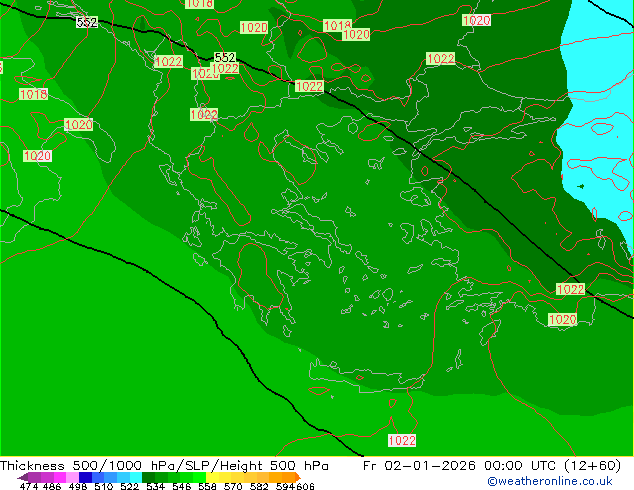Click the darkest green swatch above 534
The image size is (634, 490).
point(148,477)
